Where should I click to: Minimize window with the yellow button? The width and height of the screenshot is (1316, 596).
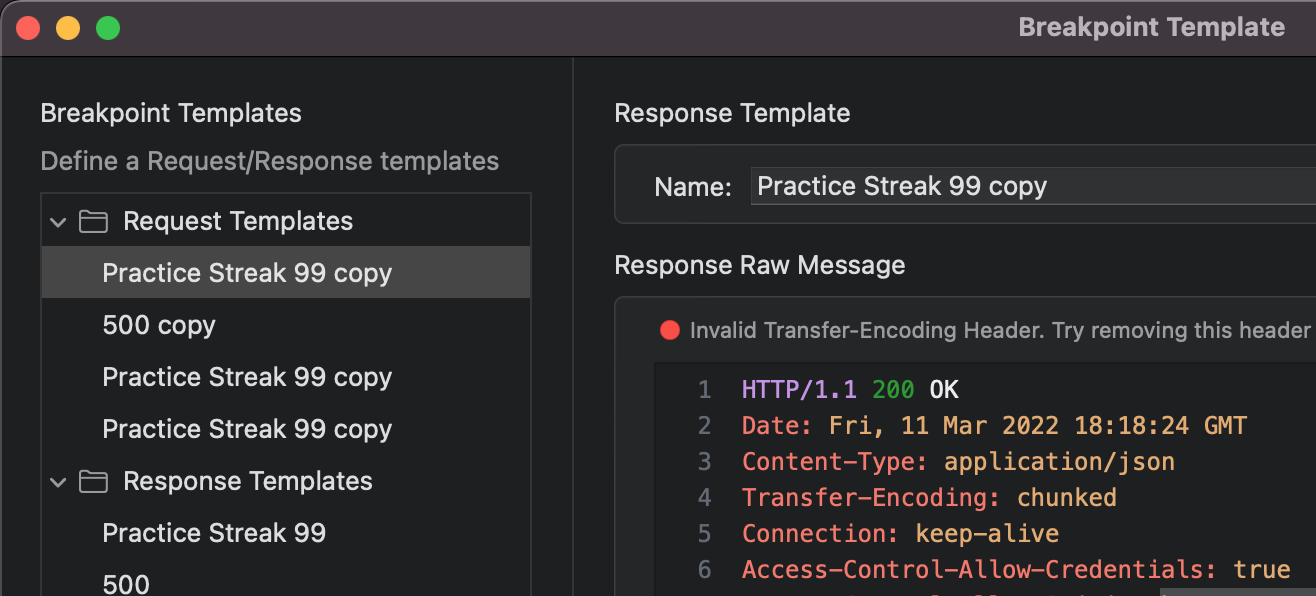point(68,28)
